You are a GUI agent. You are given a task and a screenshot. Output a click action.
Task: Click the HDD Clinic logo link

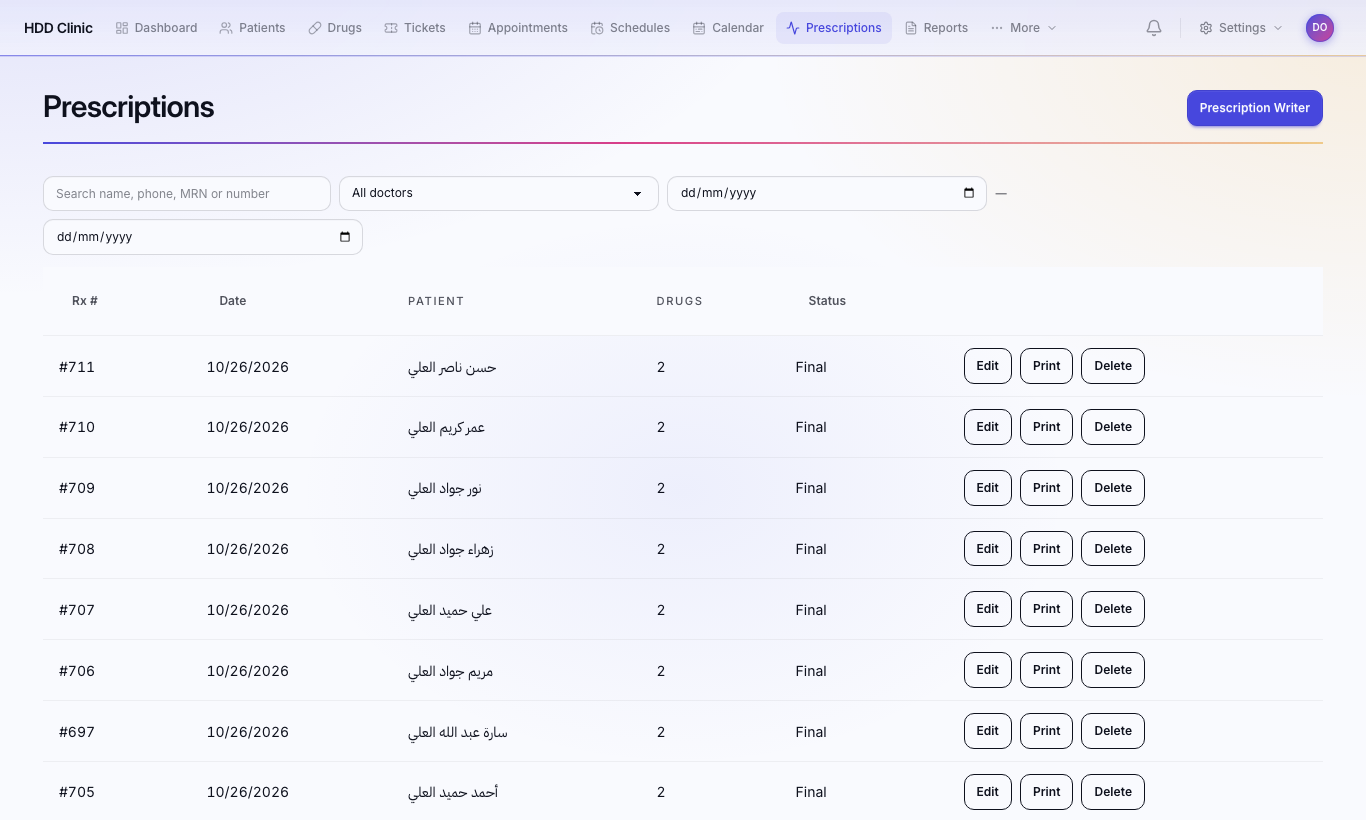pos(58,28)
